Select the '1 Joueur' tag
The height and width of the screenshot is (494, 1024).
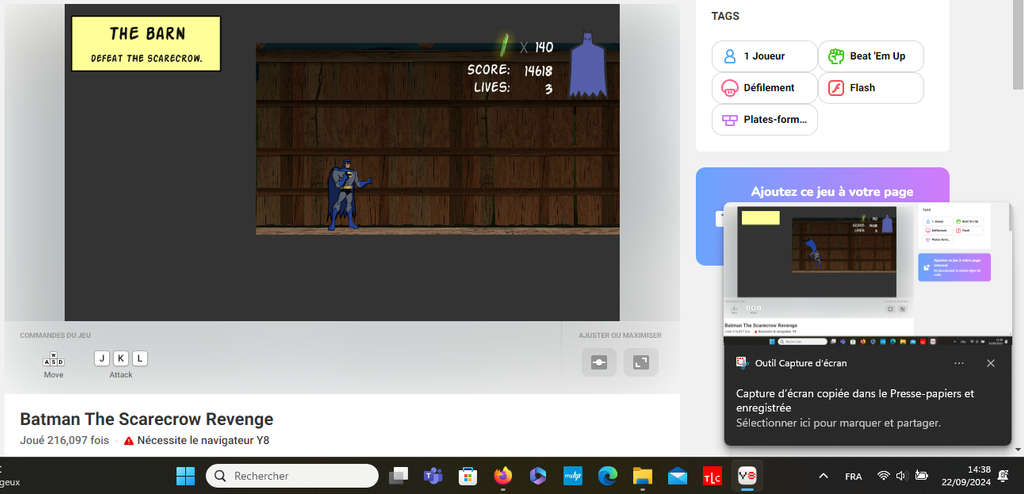(x=762, y=56)
